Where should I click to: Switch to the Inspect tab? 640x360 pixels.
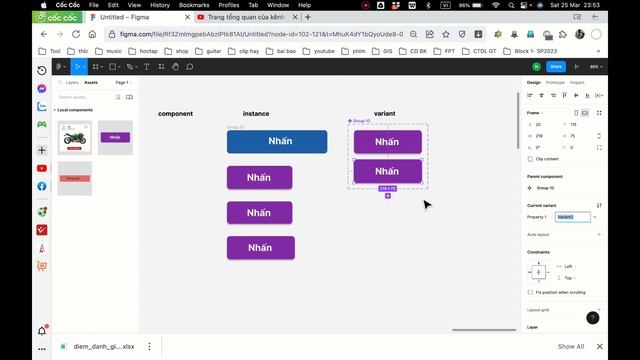pyautogui.click(x=577, y=82)
